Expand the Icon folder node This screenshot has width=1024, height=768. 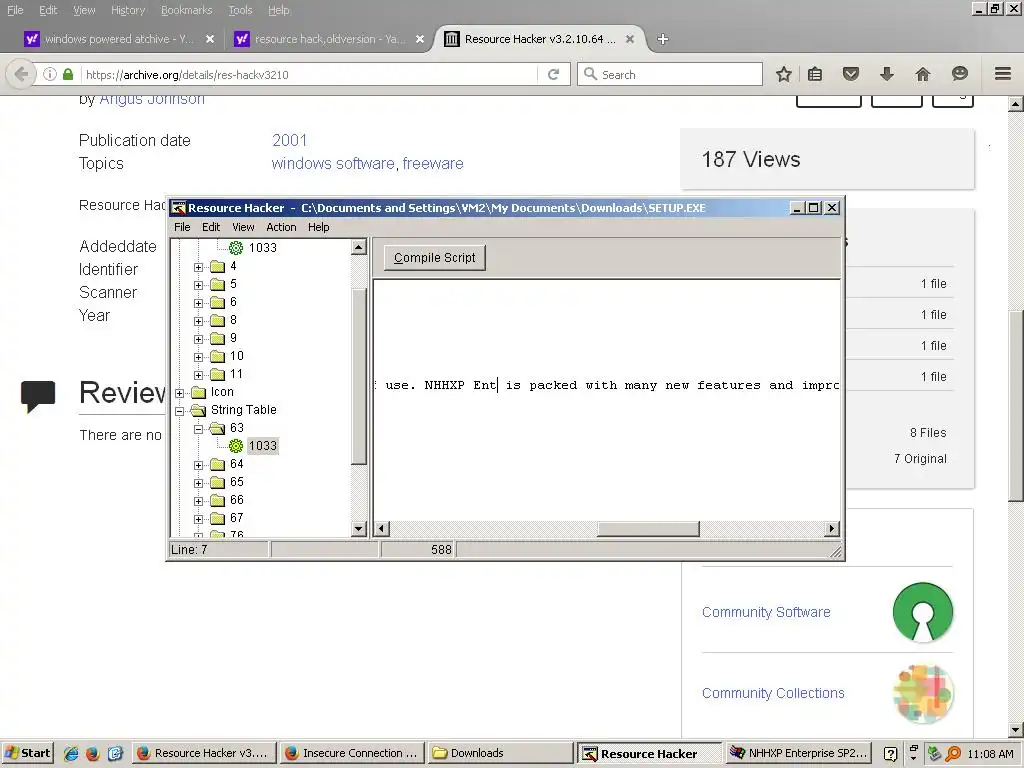point(180,393)
